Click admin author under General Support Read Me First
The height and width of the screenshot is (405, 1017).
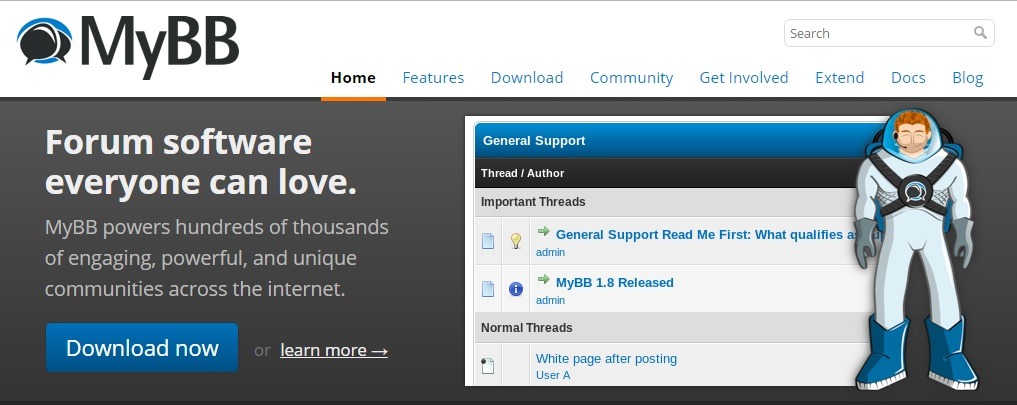[x=551, y=252]
